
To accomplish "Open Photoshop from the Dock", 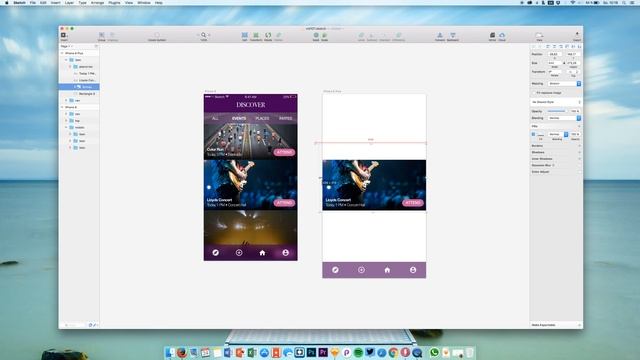I will coord(311,352).
